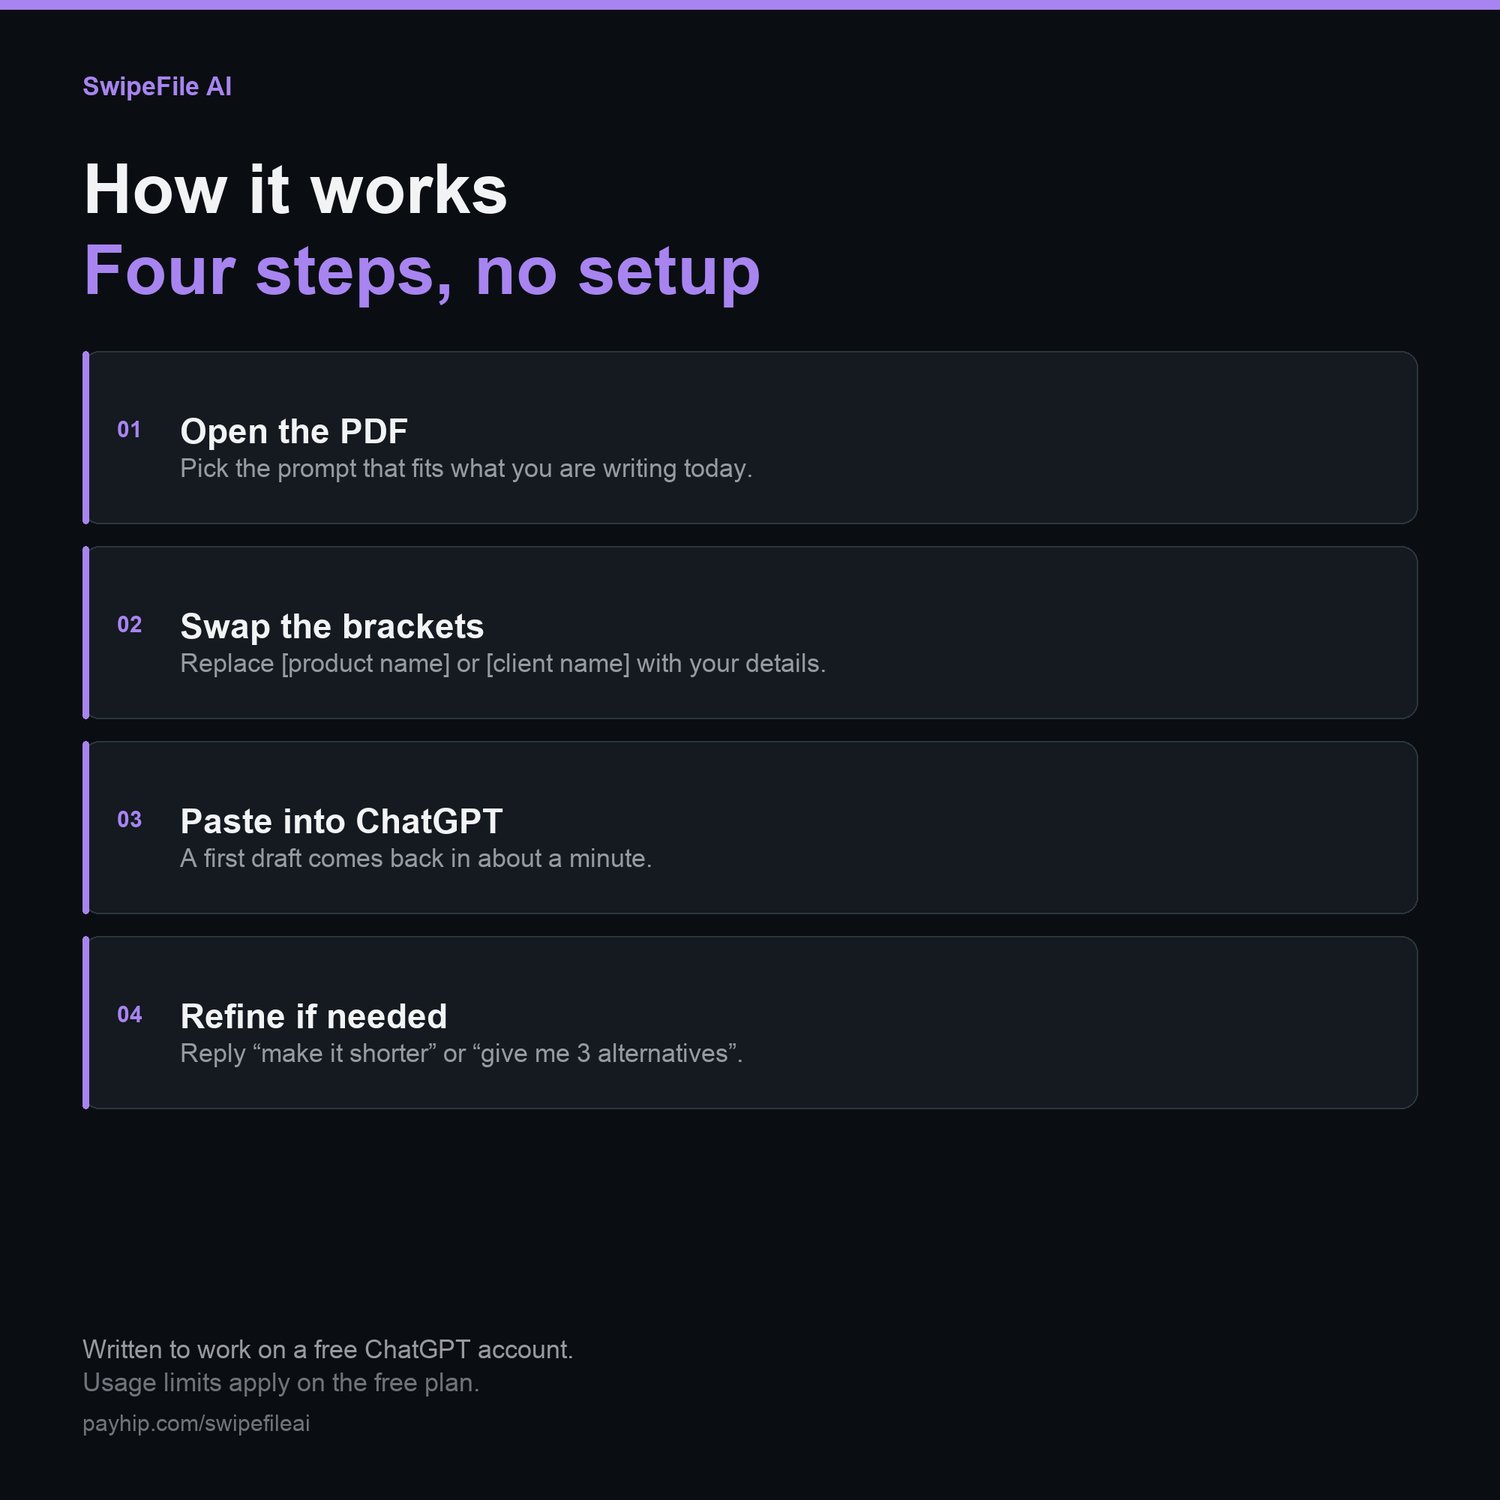Click the 'How it works' heading
Viewport: 1500px width, 1500px height.
pyautogui.click(x=296, y=189)
